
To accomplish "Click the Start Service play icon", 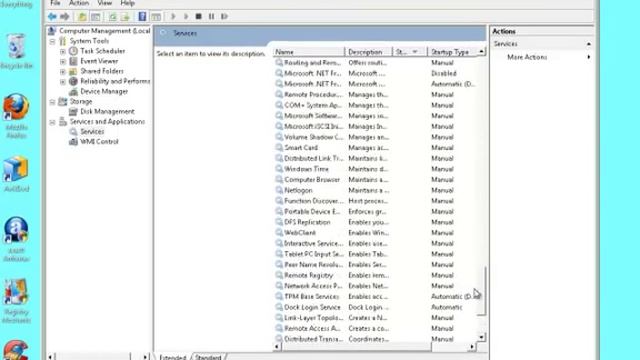I will (x=173, y=16).
